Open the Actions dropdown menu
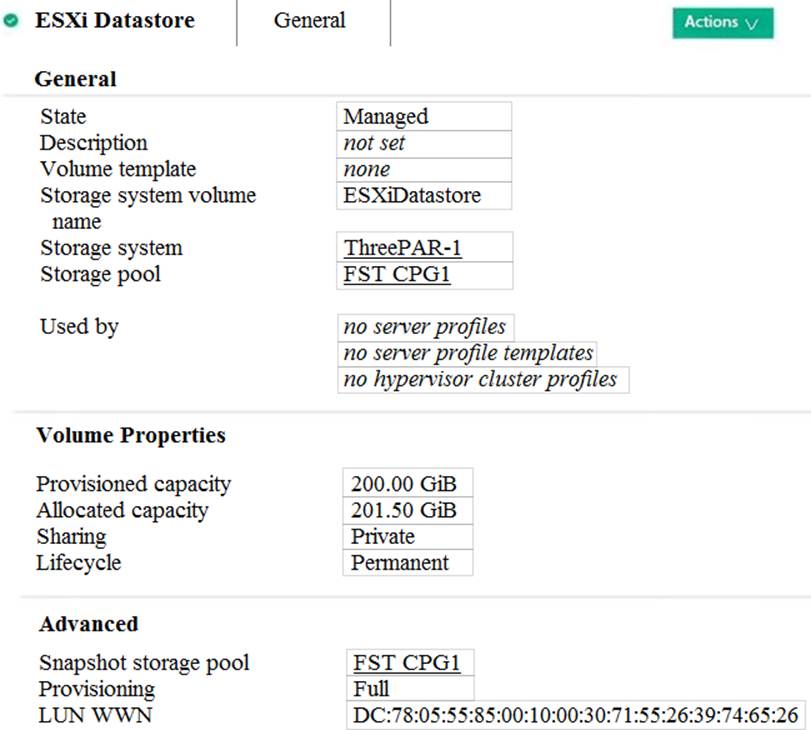Screen dimensions: 811x730 722,23
